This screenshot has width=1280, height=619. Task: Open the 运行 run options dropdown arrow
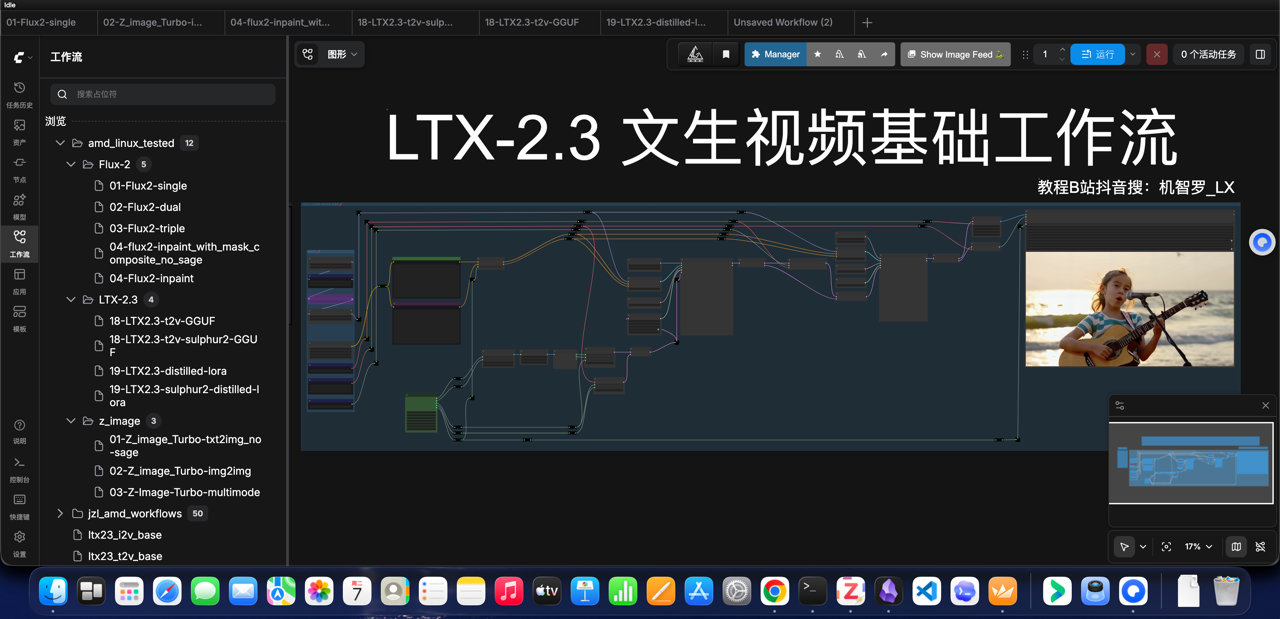(x=1133, y=54)
